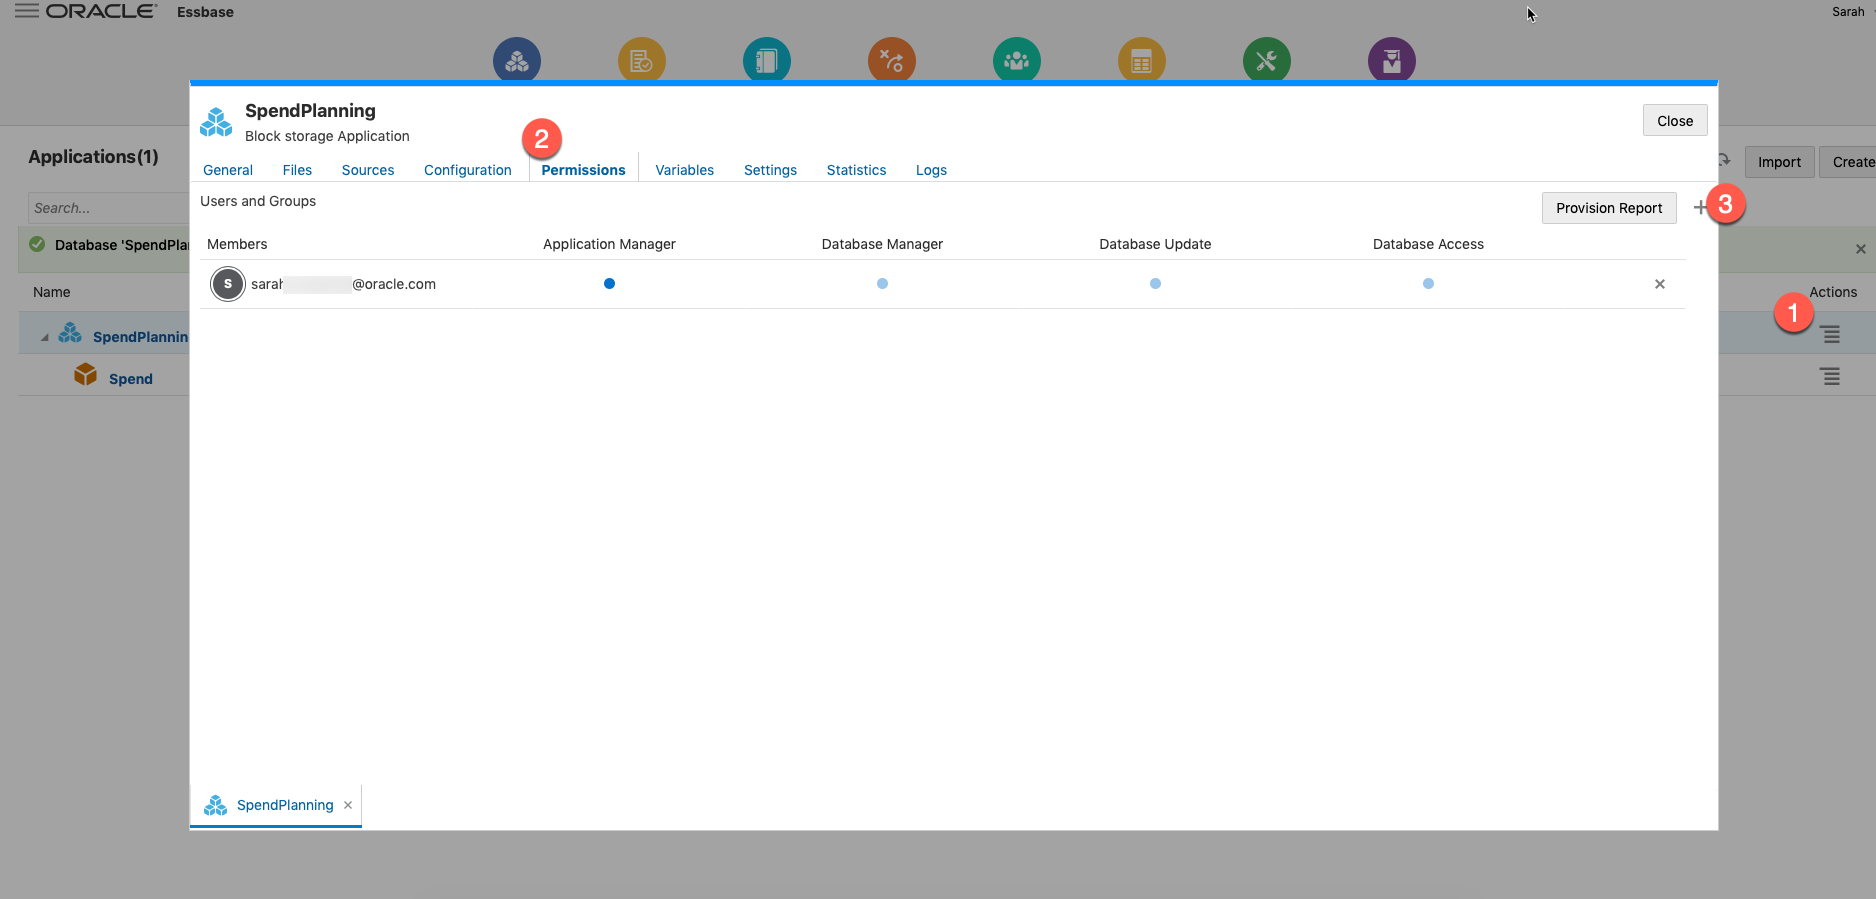1876x899 pixels.
Task: Select Database Access role for sarah
Action: (x=1428, y=284)
